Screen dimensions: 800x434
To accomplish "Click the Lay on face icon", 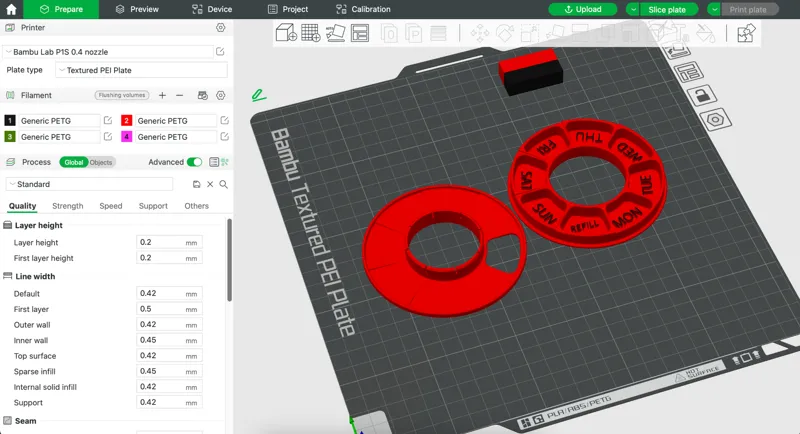I will click(x=555, y=34).
